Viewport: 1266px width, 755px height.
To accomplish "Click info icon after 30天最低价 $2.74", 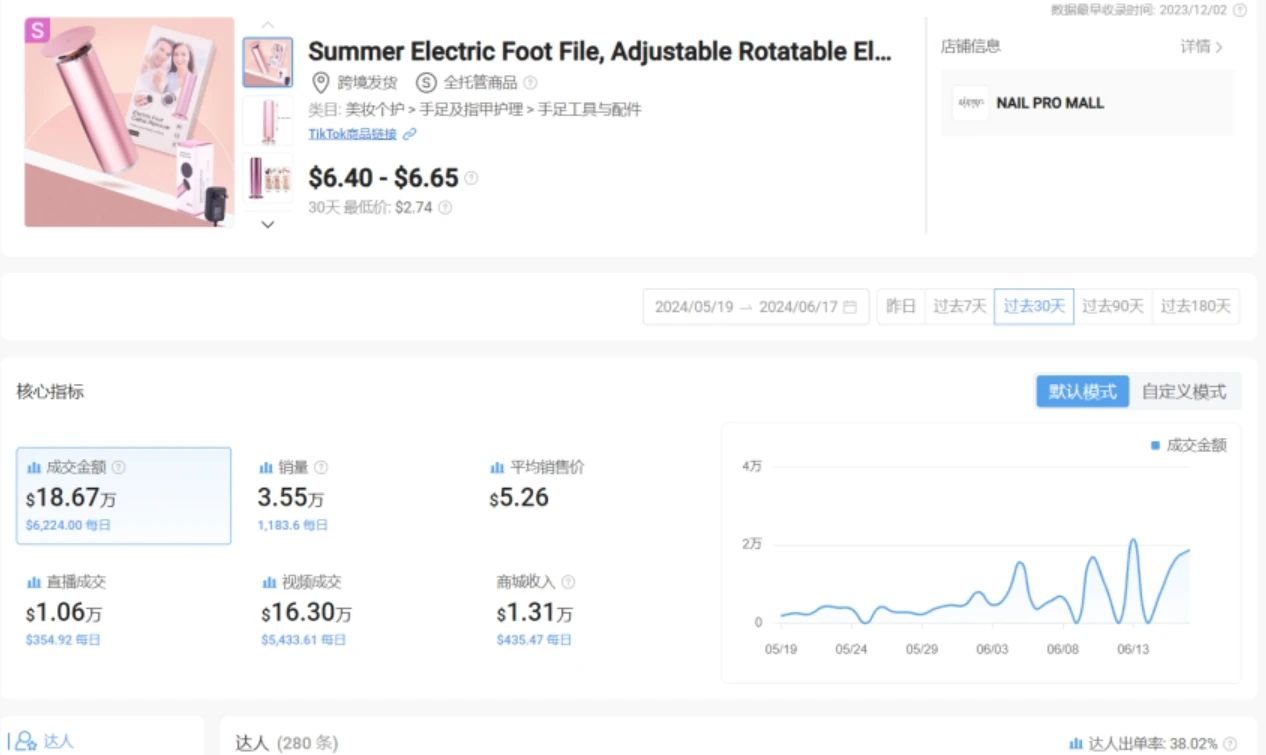I will tap(445, 208).
